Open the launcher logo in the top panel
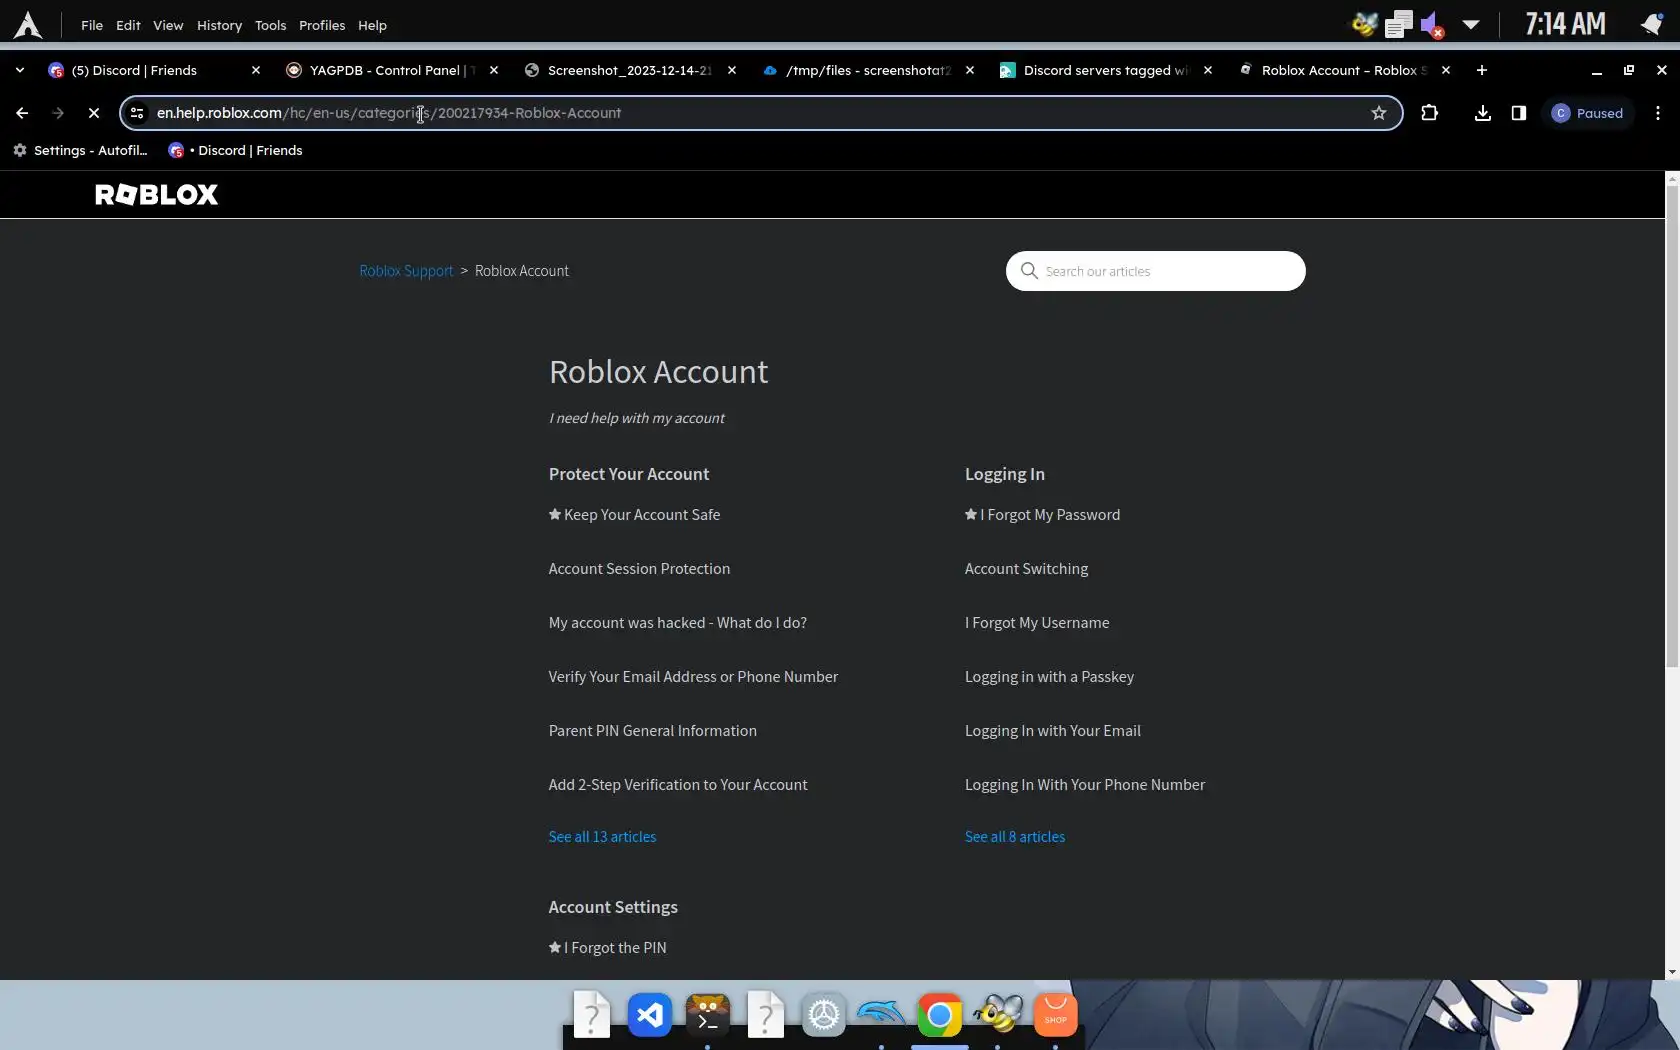 [28, 25]
